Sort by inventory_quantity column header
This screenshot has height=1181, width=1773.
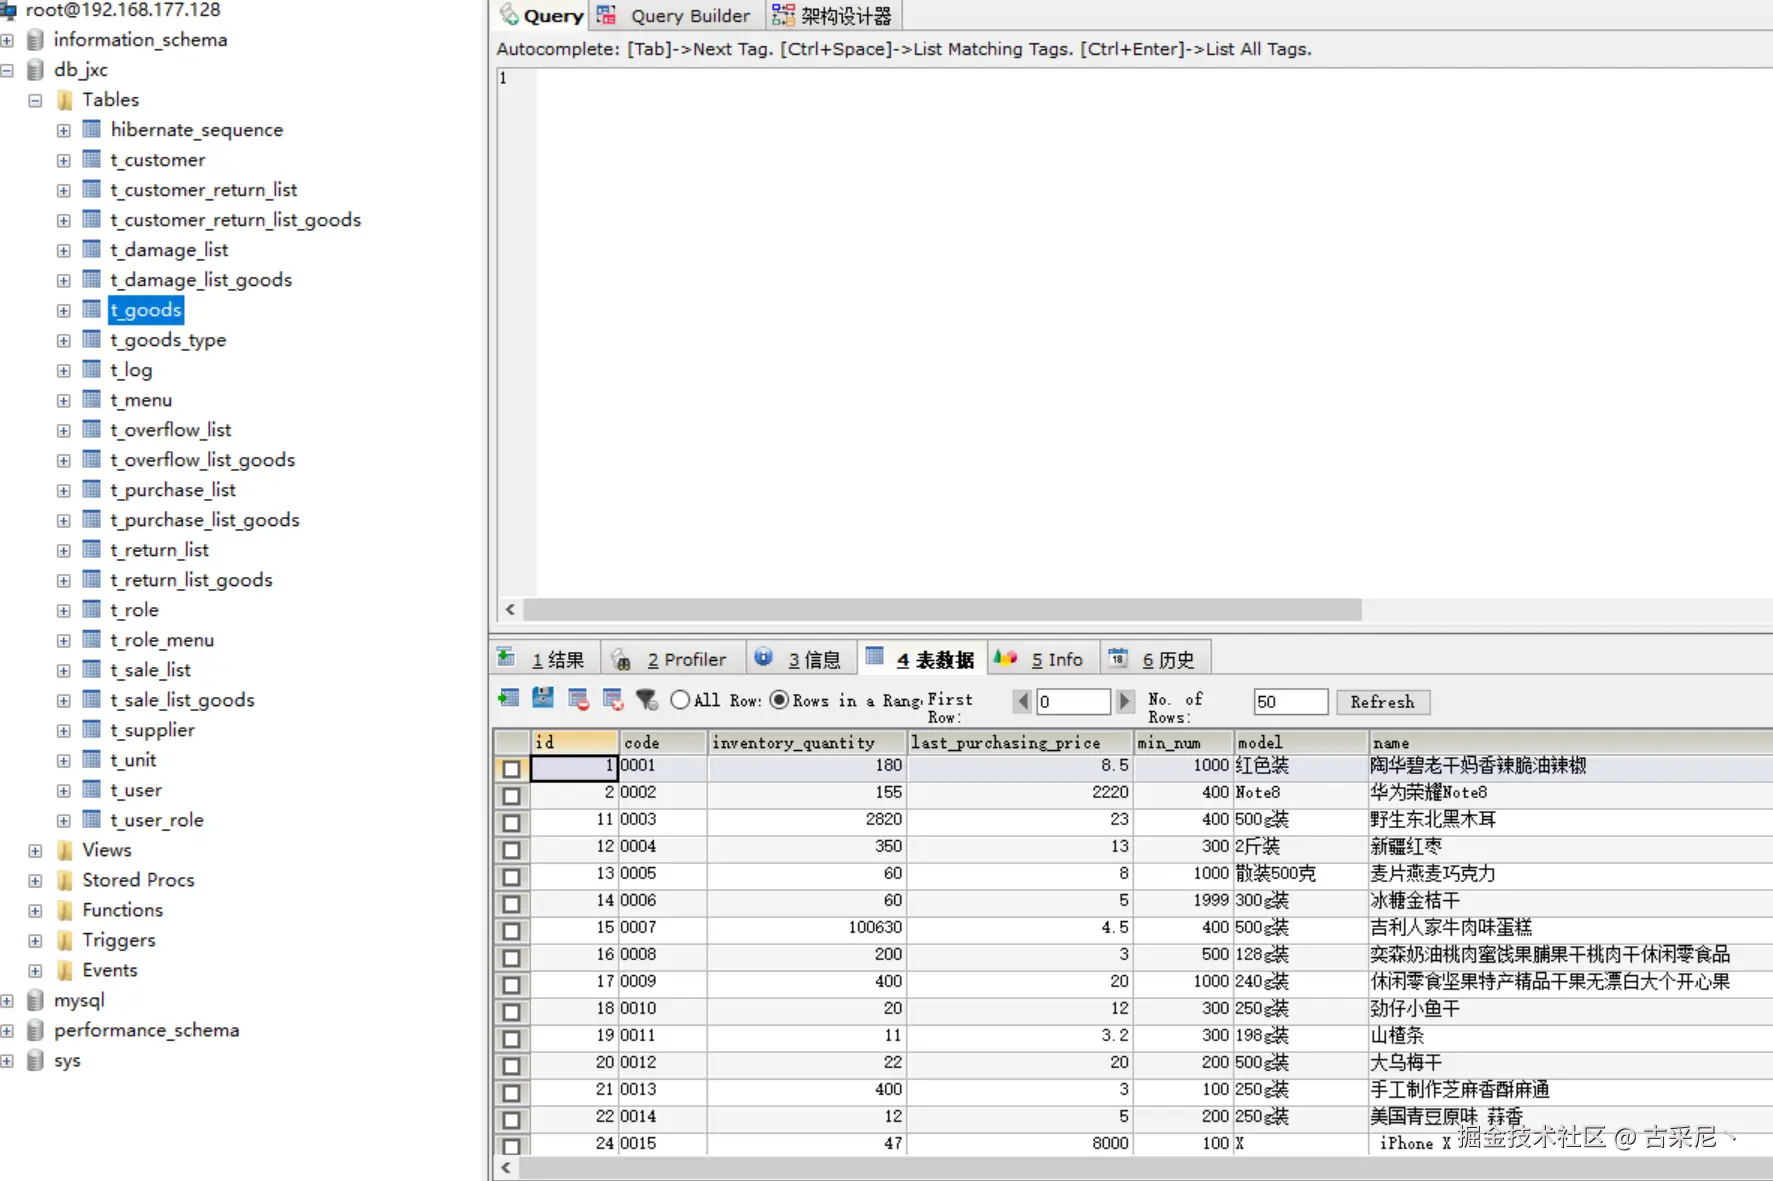(807, 741)
